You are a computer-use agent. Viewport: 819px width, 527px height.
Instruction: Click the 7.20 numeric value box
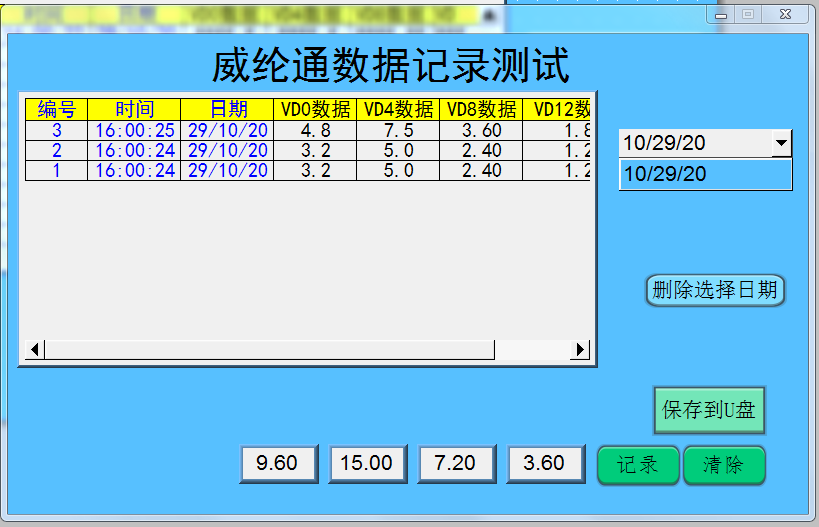point(456,464)
